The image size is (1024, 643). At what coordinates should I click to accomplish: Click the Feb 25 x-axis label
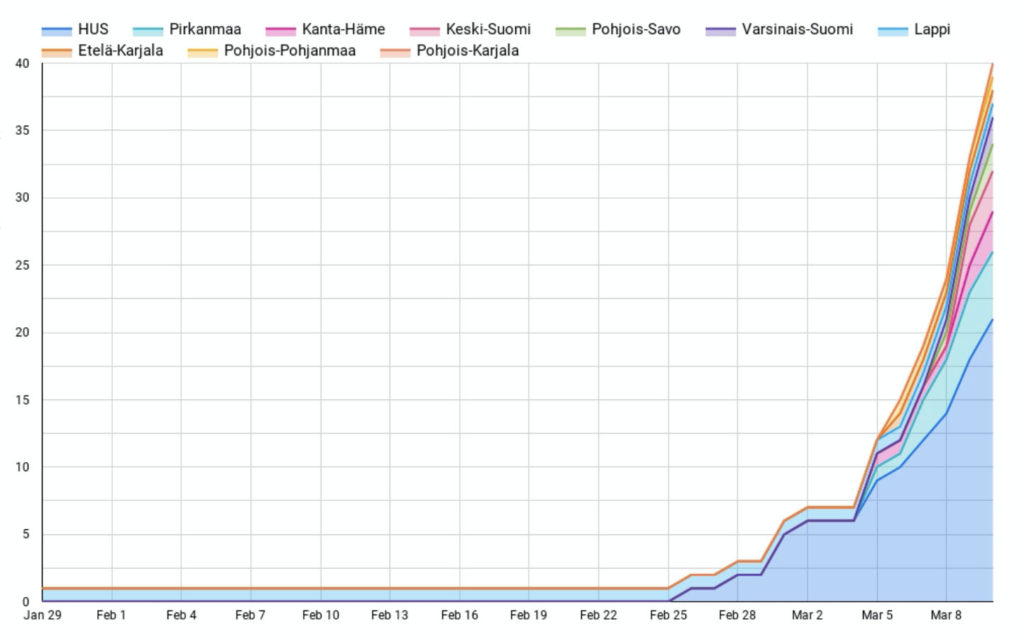coord(669,615)
